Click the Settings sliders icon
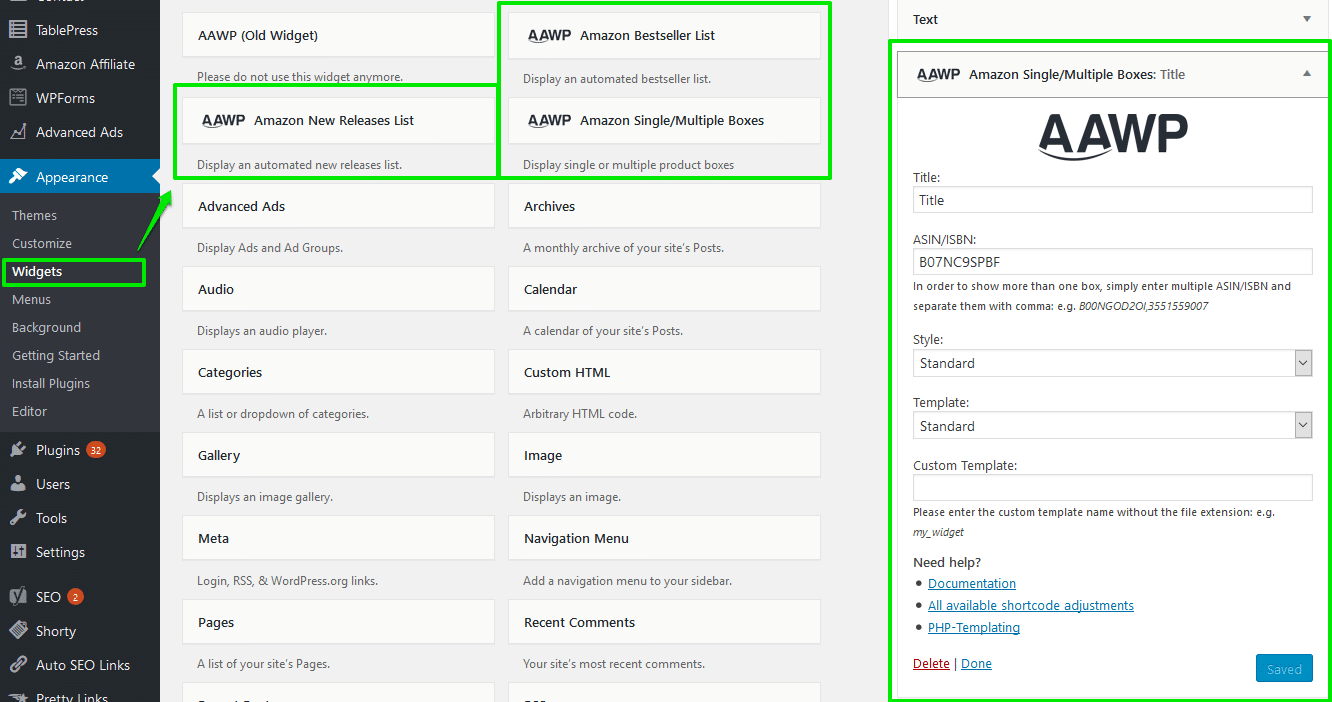 18,552
